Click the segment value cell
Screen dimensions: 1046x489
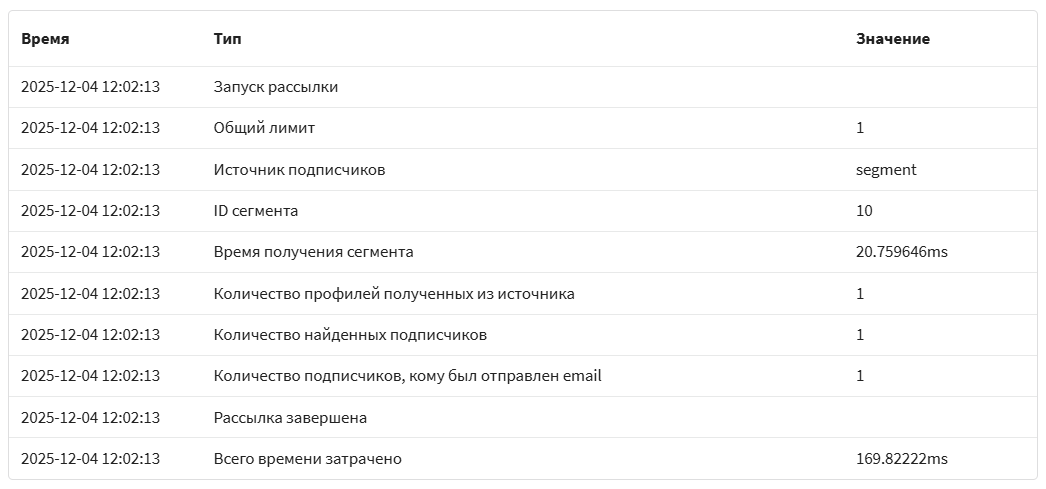[x=886, y=170]
